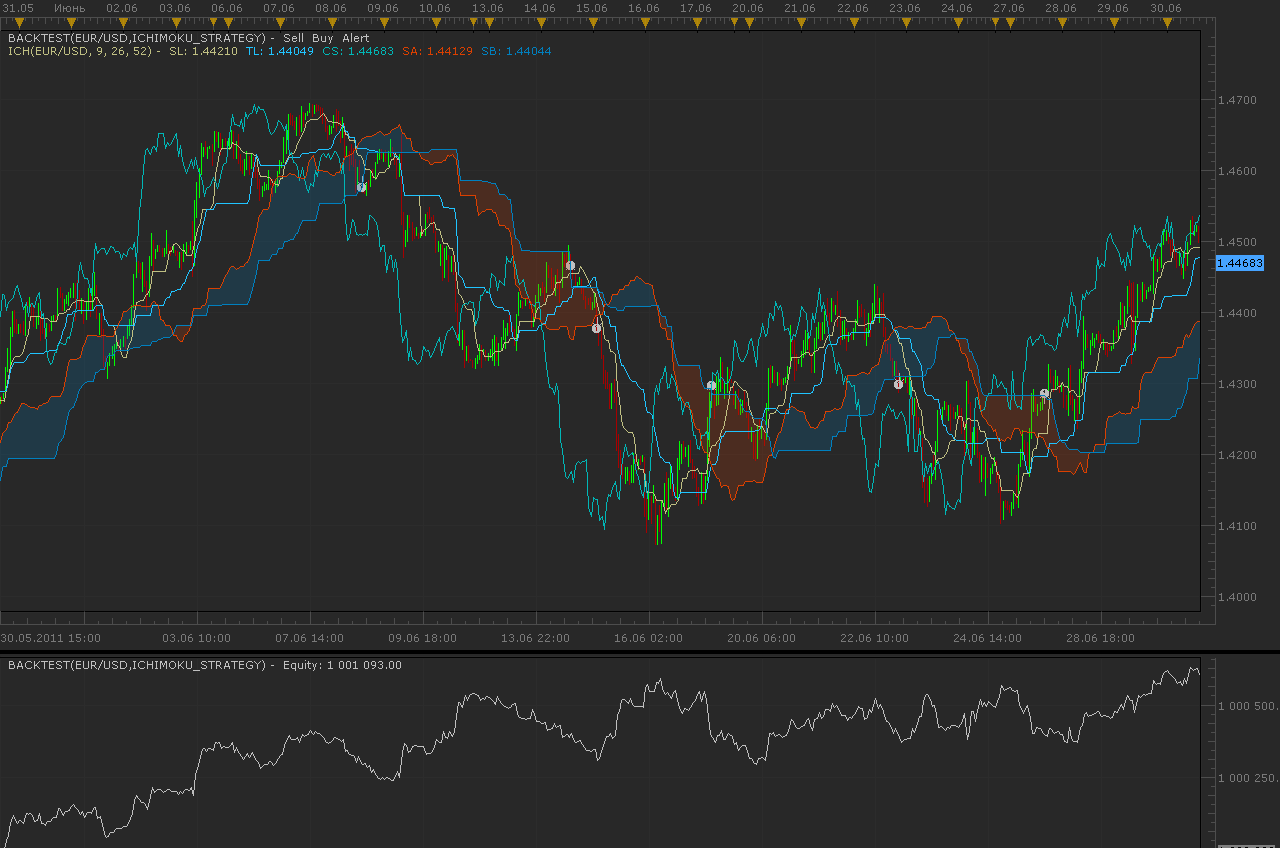Screen dimensions: 1280x848
Task: Click the CS: 1.44683 legend value
Action: 358,51
